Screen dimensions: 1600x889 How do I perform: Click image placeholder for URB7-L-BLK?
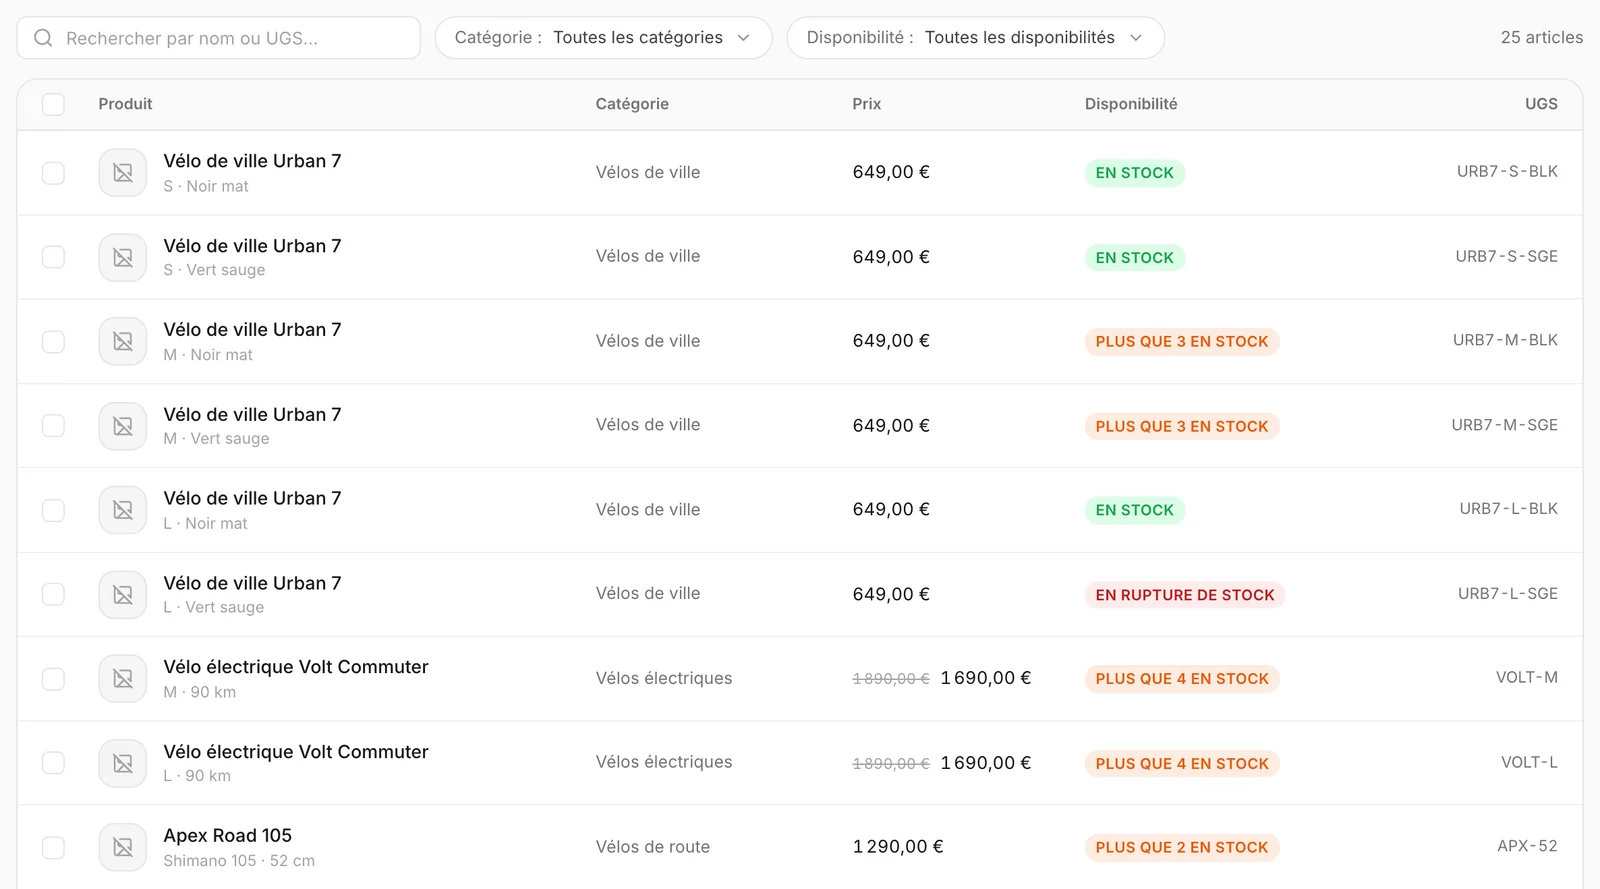[x=123, y=510]
